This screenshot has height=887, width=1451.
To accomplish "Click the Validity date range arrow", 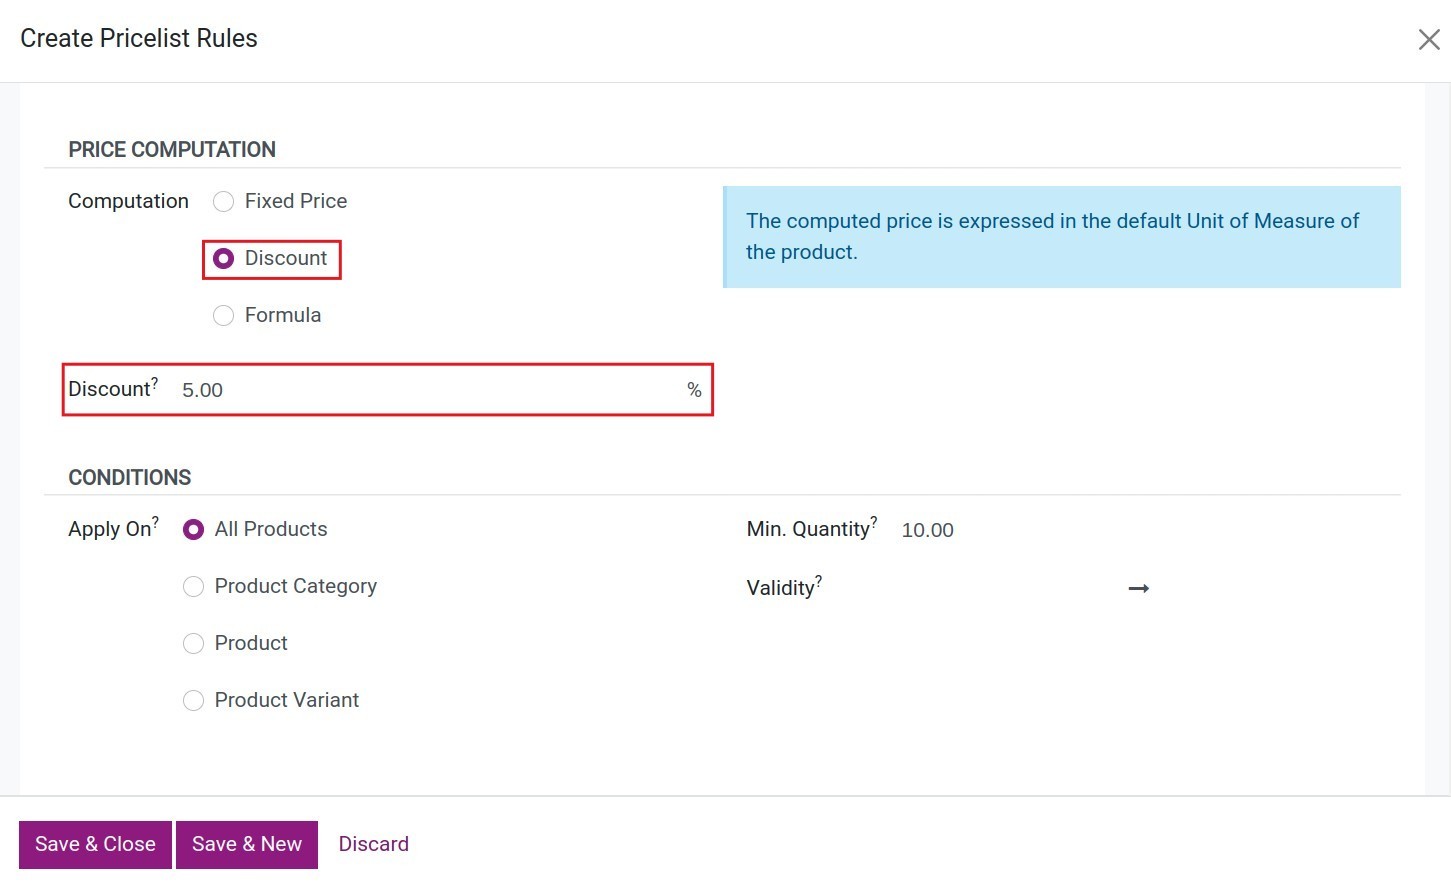I will click(x=1138, y=589).
